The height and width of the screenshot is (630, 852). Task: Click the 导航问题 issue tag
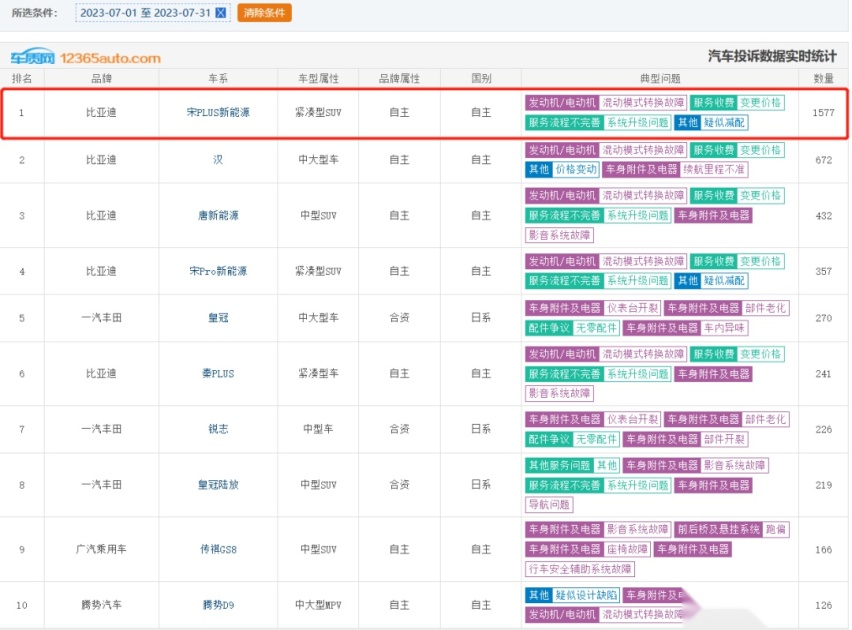[549, 504]
